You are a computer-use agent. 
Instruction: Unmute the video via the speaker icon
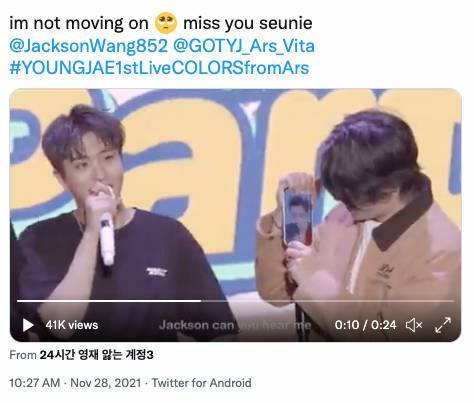(x=414, y=325)
